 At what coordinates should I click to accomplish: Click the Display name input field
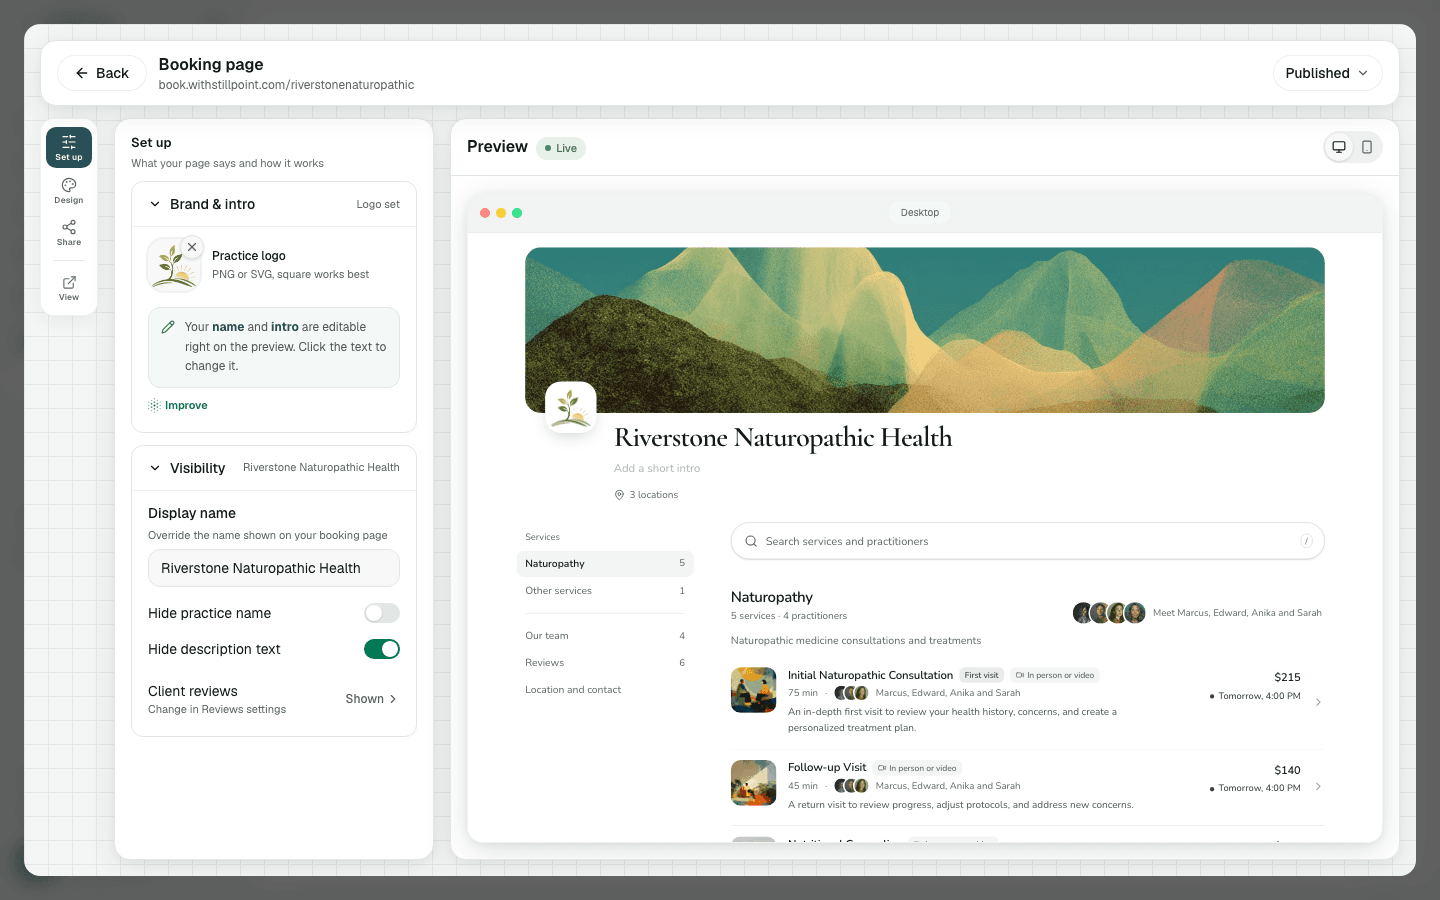pyautogui.click(x=274, y=568)
